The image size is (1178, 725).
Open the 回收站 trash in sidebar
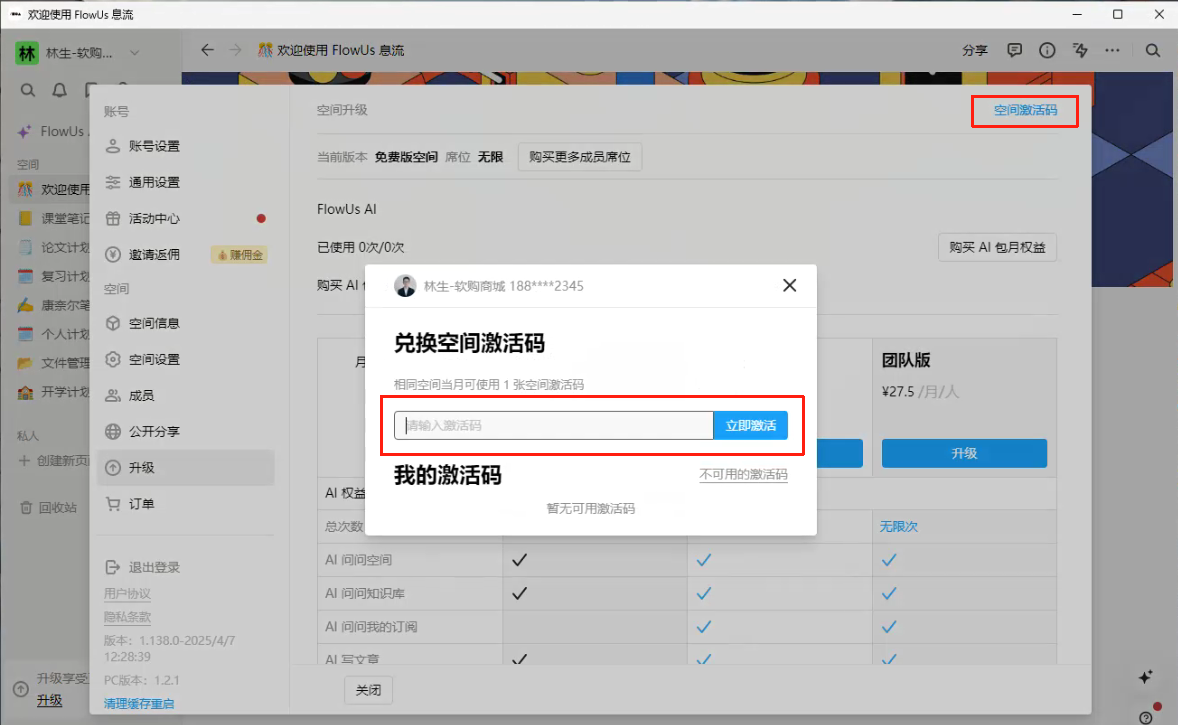(48, 508)
